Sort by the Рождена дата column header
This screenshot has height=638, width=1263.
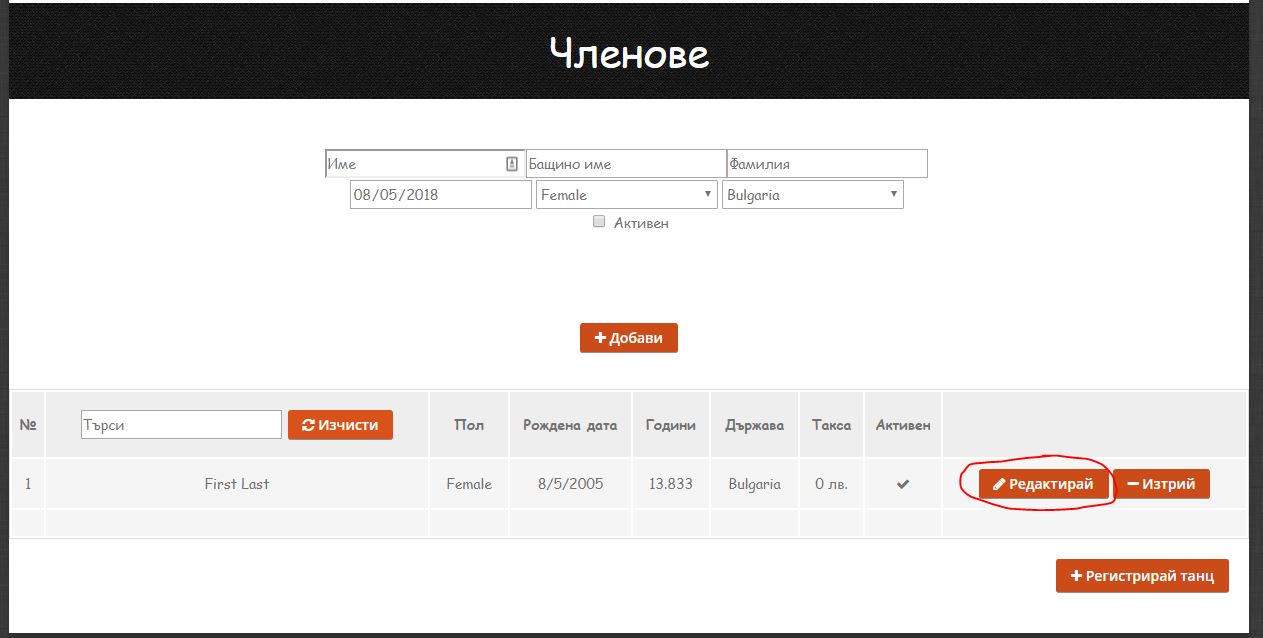[570, 425]
